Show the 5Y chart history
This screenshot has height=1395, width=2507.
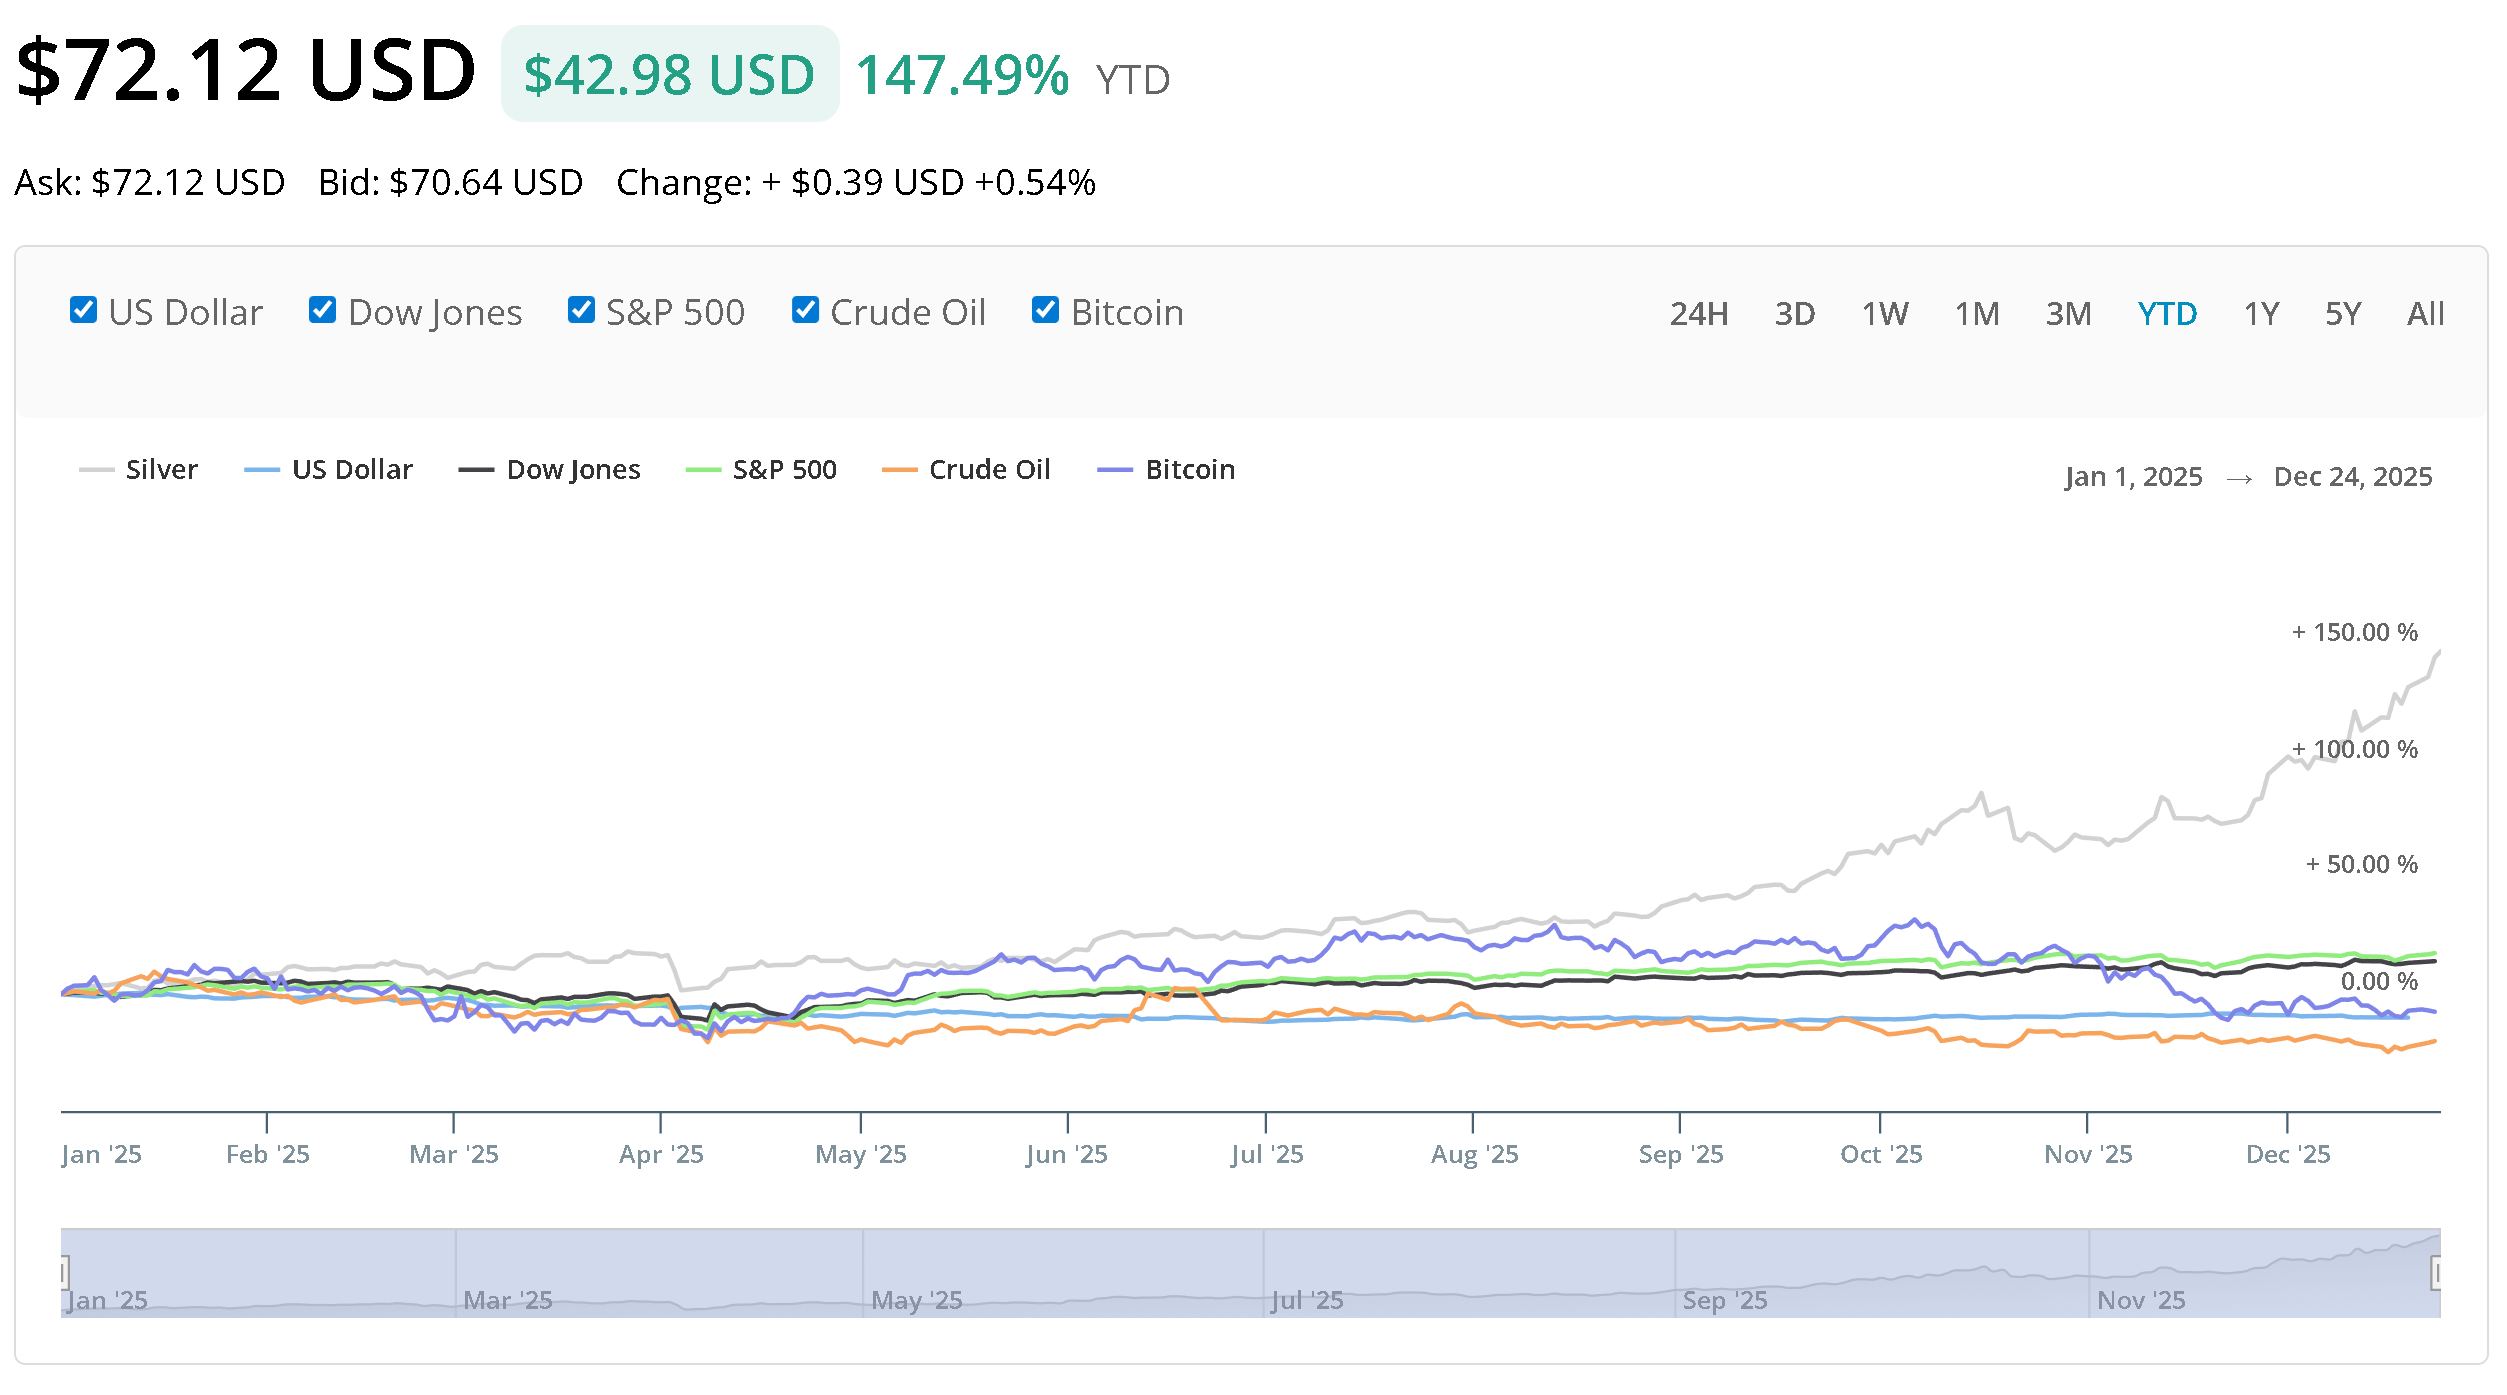click(x=2342, y=314)
